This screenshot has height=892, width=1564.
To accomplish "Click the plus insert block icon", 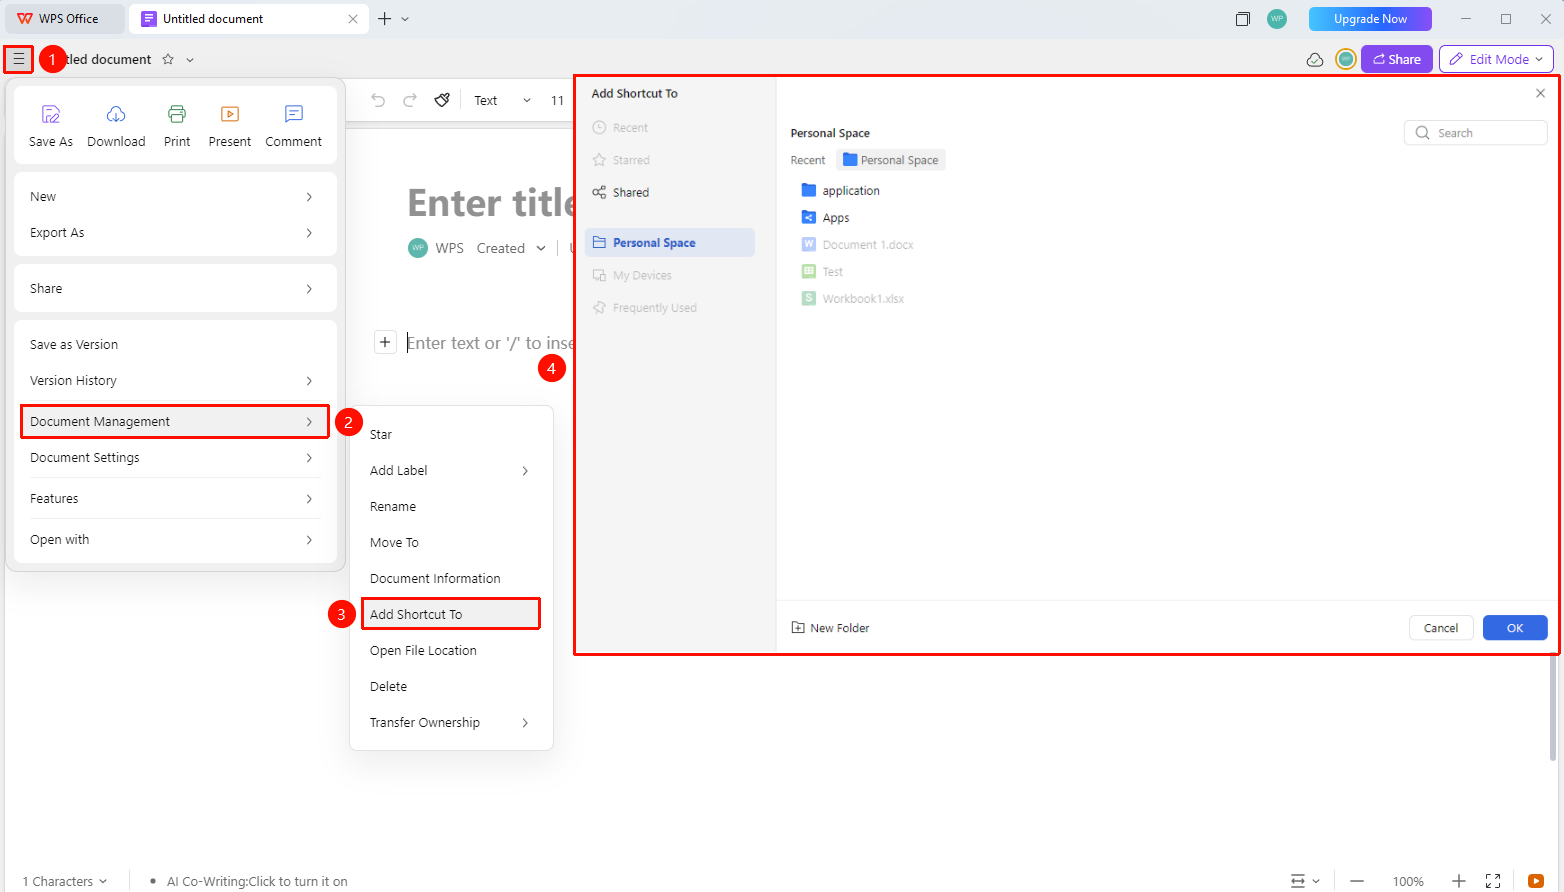I will pyautogui.click(x=385, y=342).
